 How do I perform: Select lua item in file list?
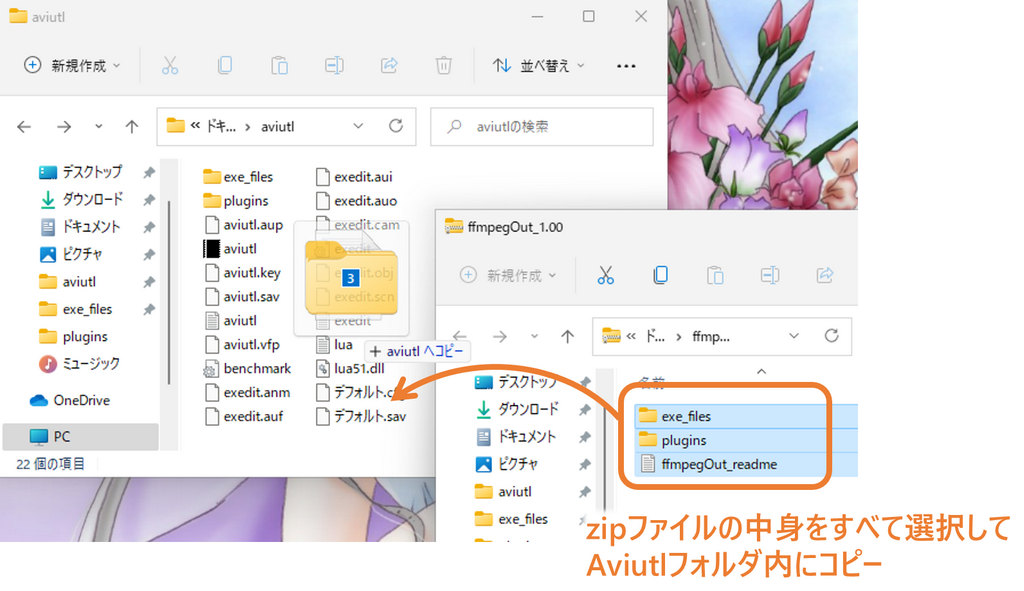(x=334, y=344)
